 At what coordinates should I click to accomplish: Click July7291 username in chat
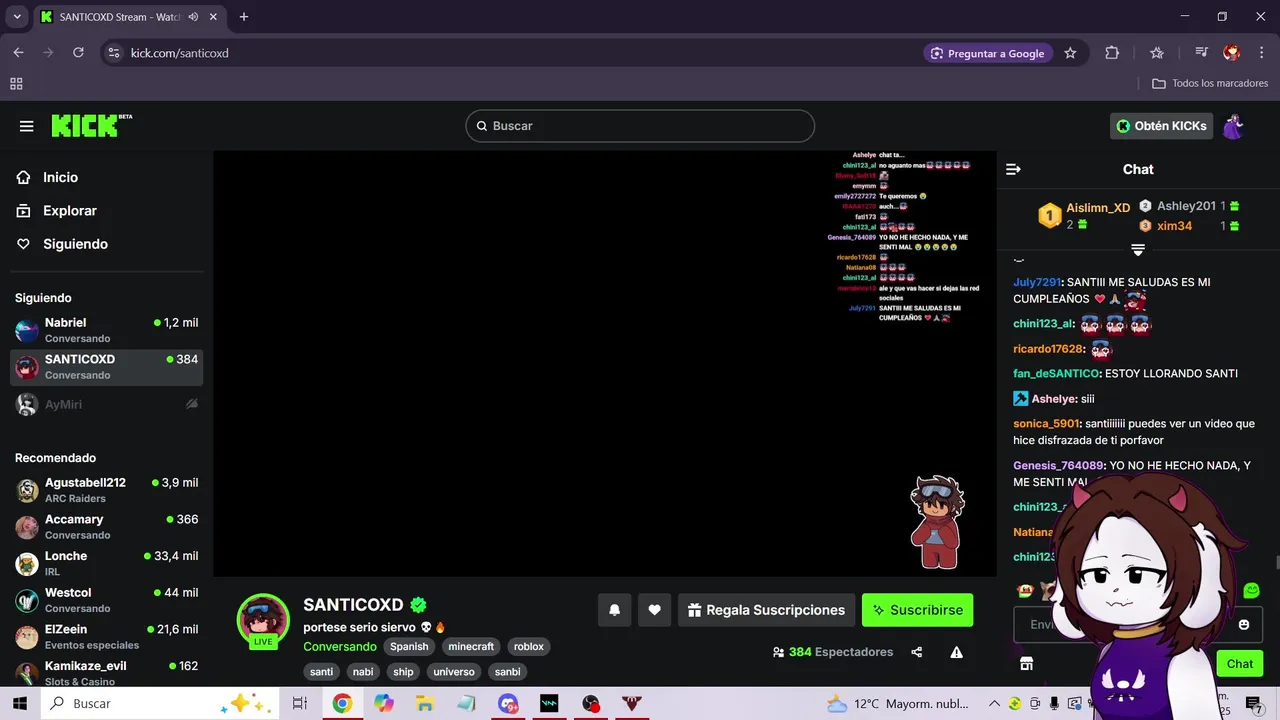pos(1037,282)
